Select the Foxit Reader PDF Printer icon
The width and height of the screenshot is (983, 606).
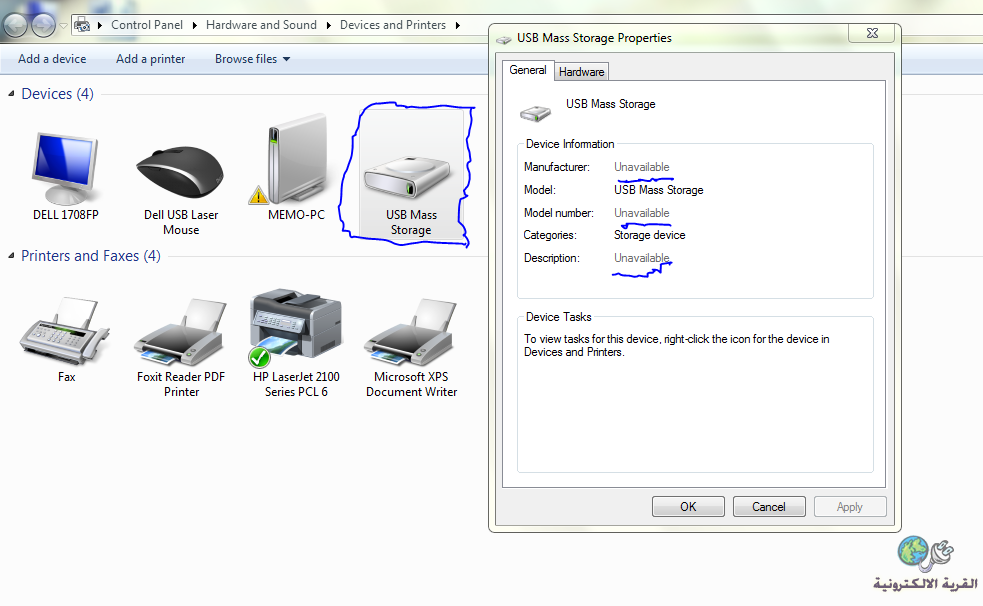click(181, 332)
